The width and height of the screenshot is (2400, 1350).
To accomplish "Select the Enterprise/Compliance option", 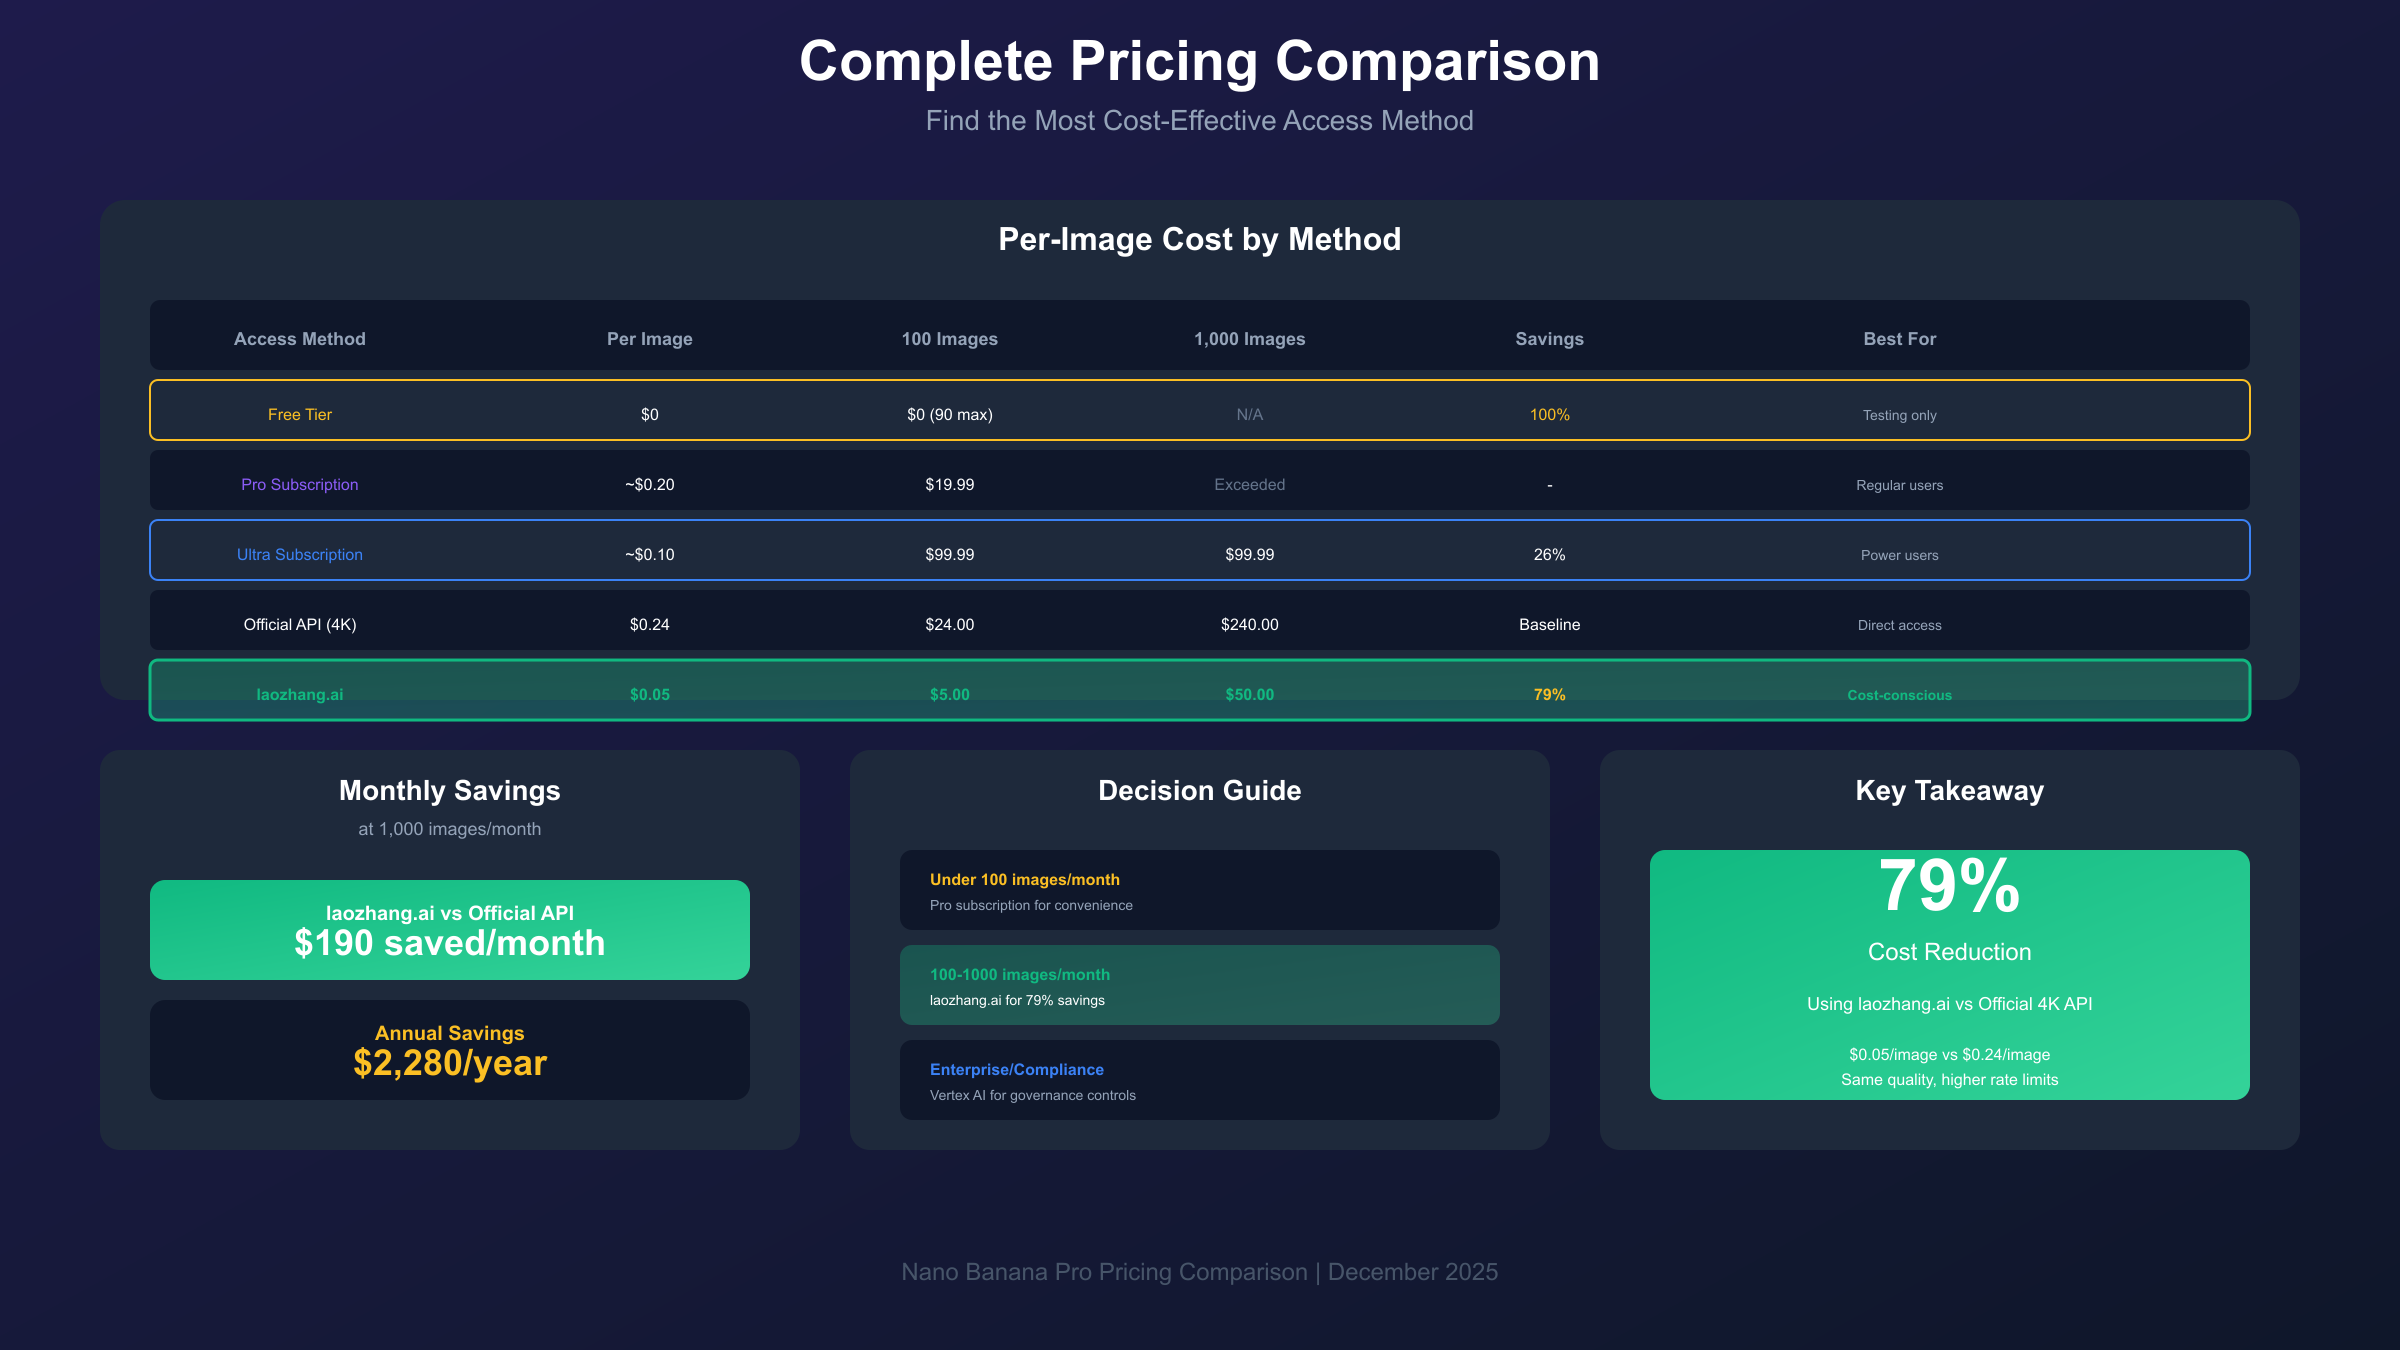I will click(1199, 1080).
